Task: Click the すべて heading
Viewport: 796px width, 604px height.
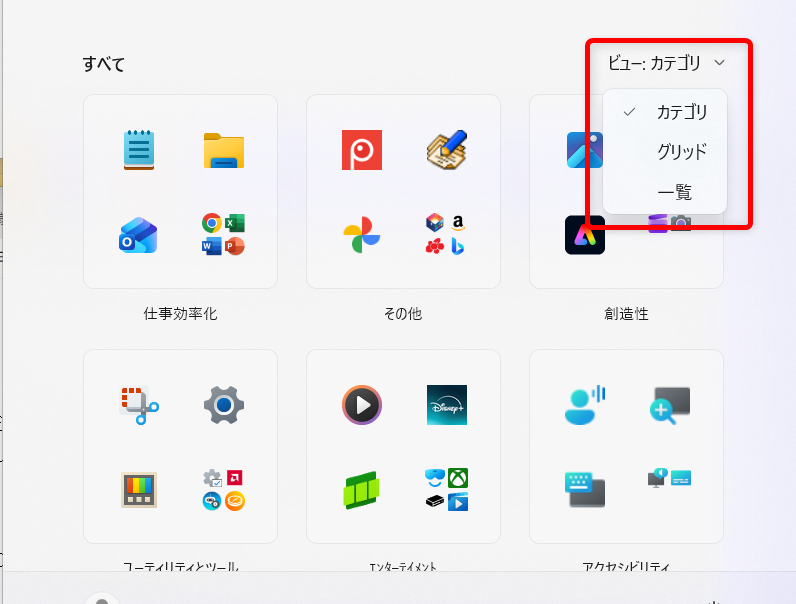Action: pos(104,64)
